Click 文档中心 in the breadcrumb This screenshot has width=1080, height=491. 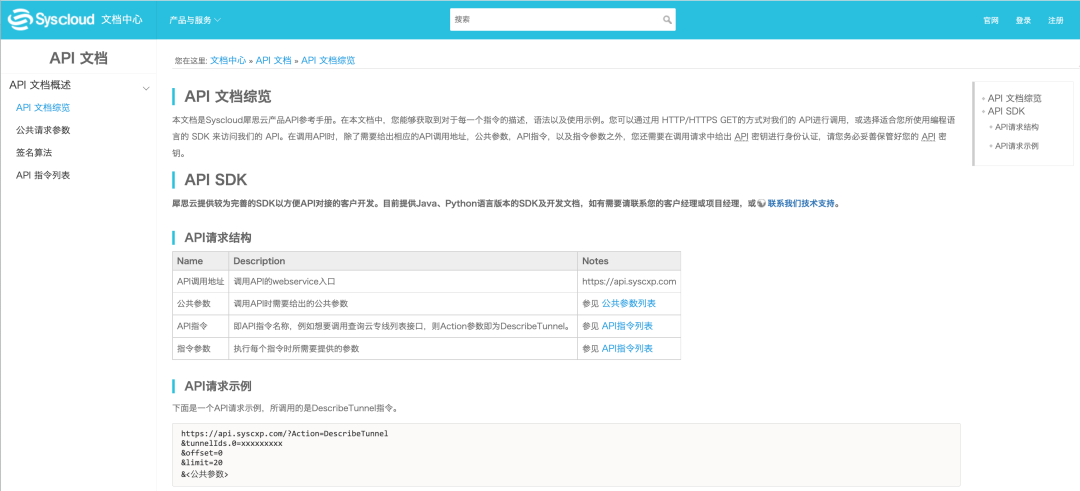pos(228,60)
